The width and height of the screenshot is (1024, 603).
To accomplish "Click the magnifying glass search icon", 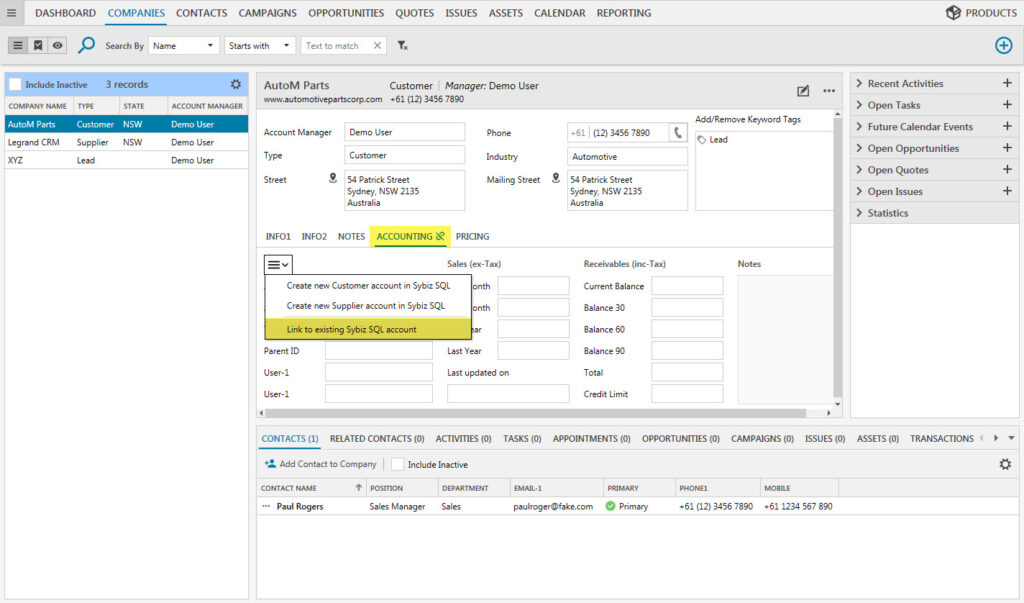I will click(x=87, y=45).
